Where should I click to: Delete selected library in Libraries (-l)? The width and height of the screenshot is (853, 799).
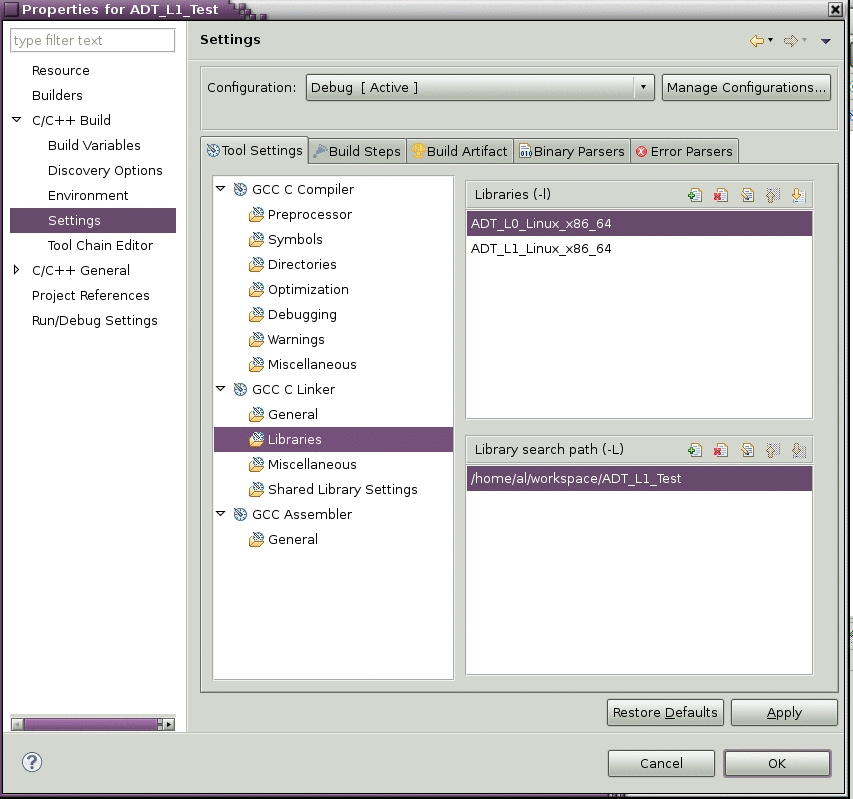721,195
